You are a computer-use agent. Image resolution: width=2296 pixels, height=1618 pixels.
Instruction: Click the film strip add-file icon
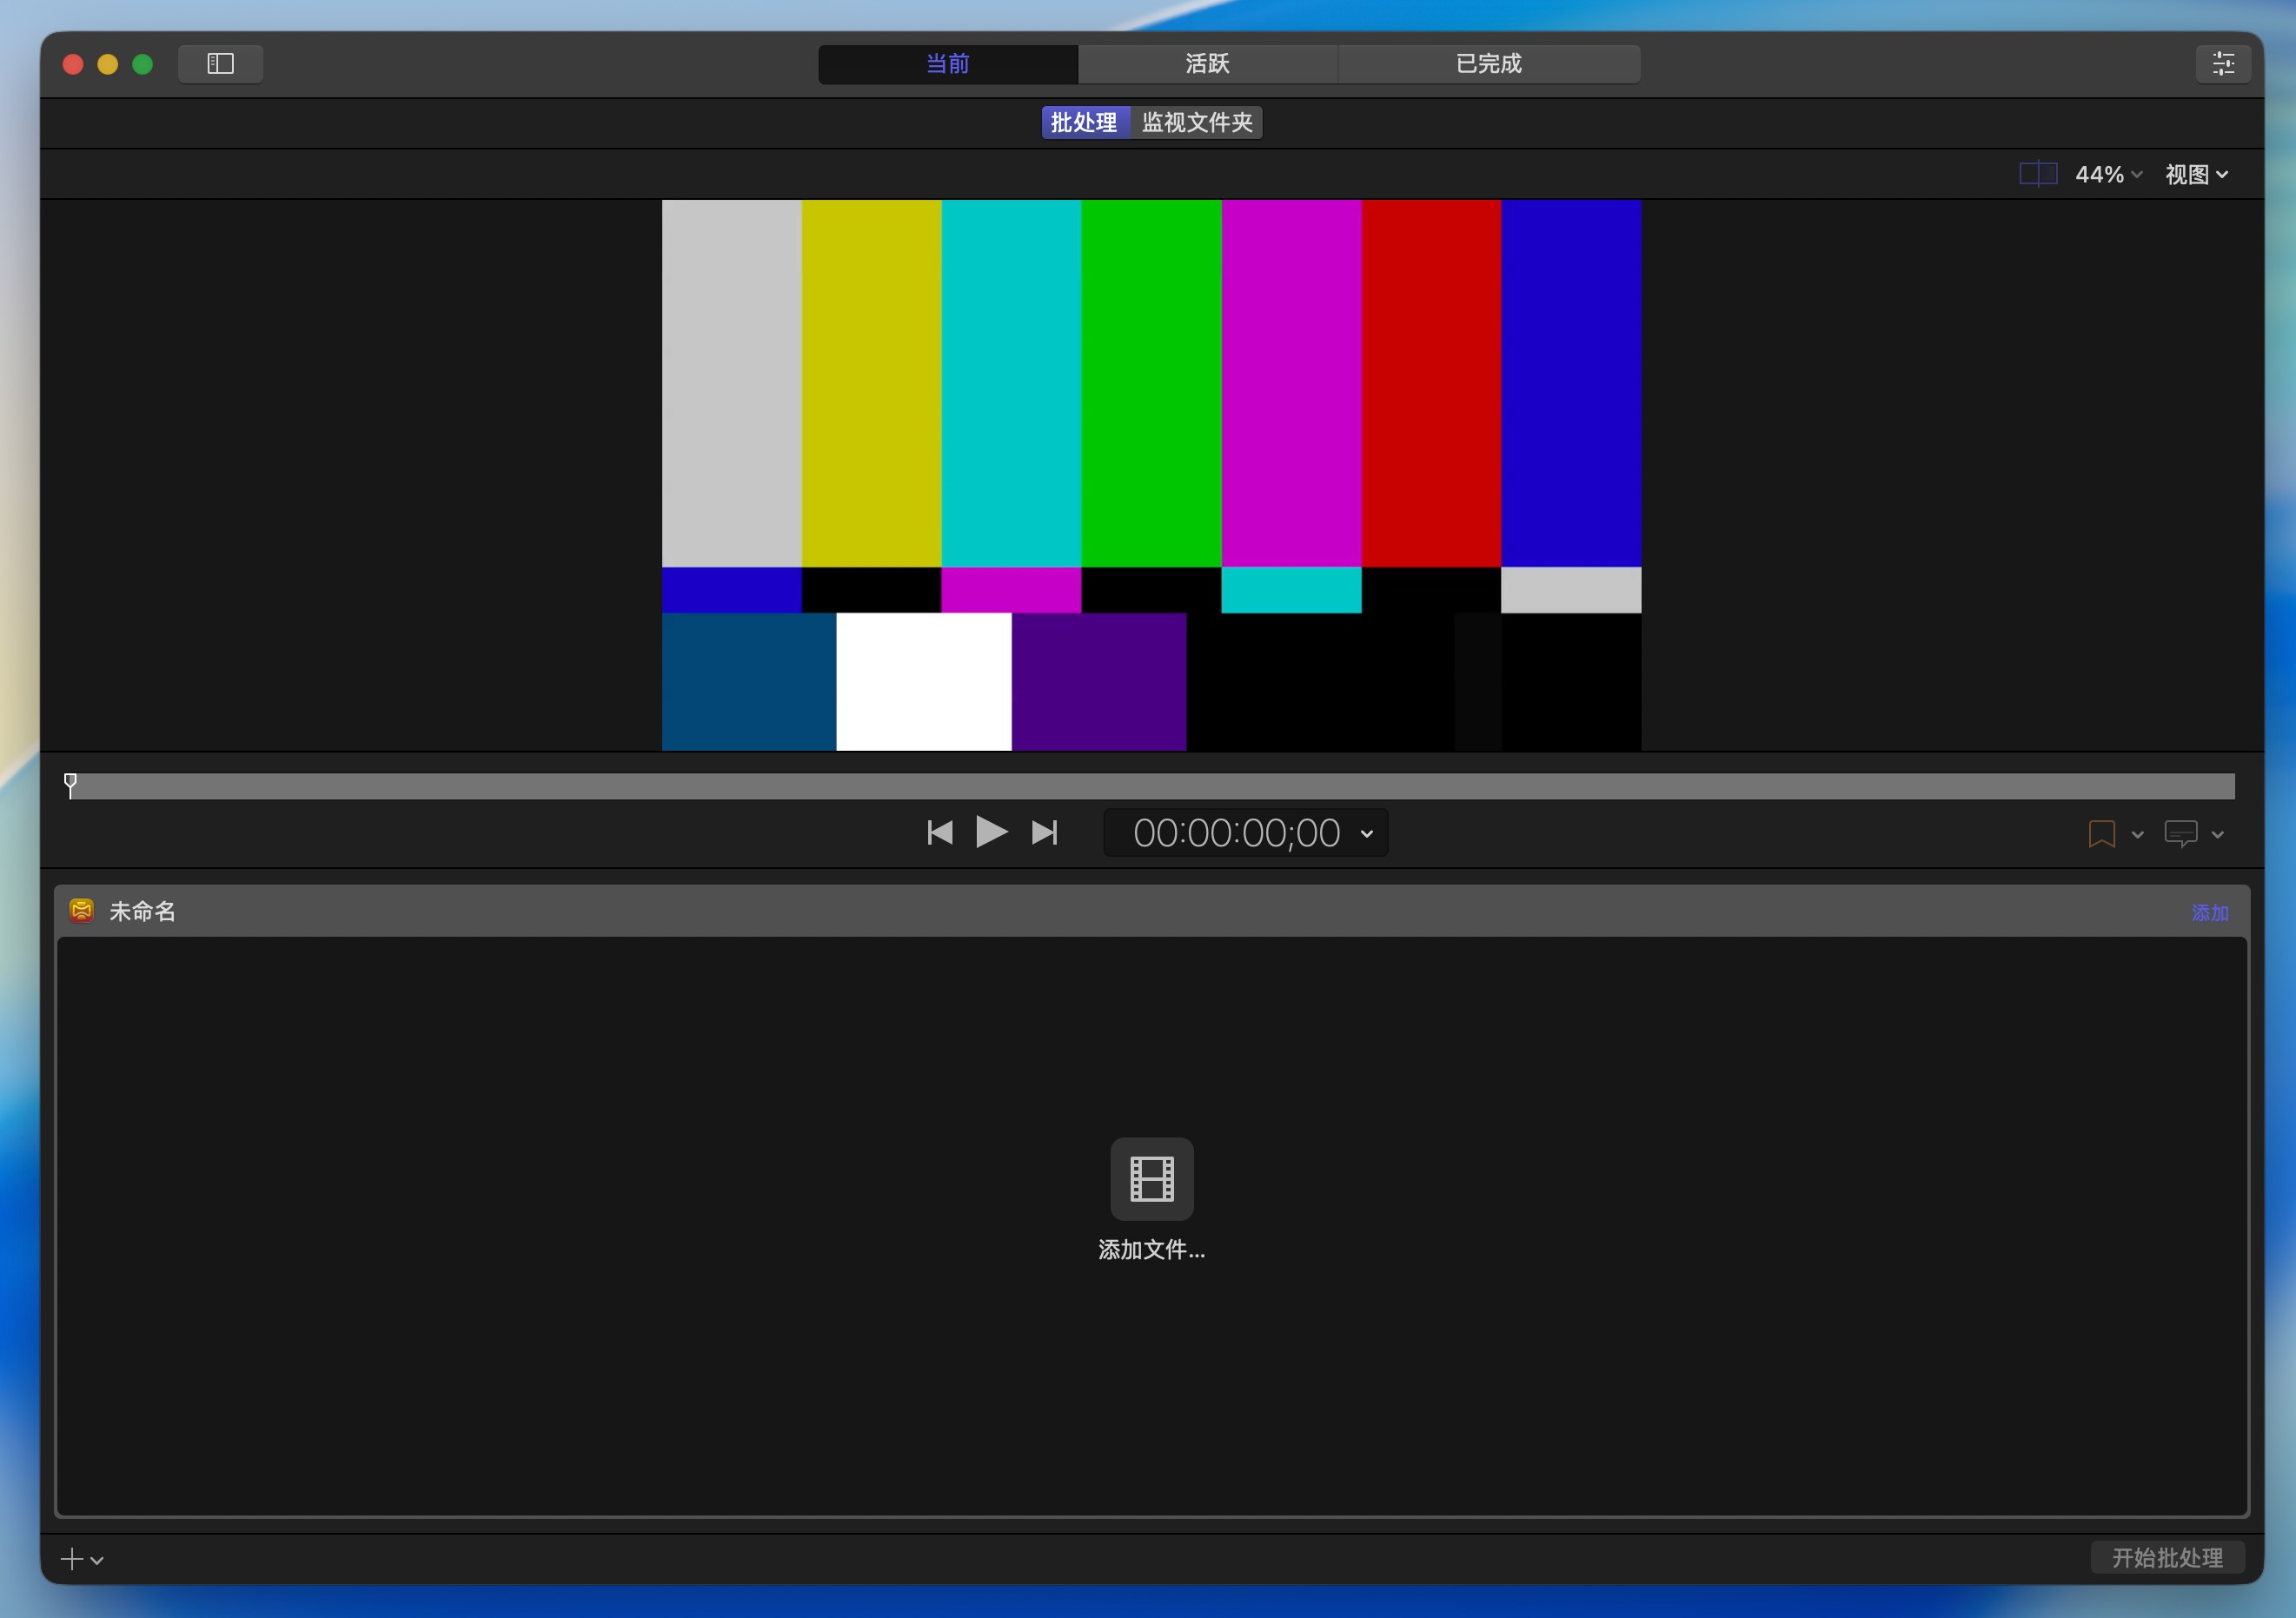coord(1151,1178)
